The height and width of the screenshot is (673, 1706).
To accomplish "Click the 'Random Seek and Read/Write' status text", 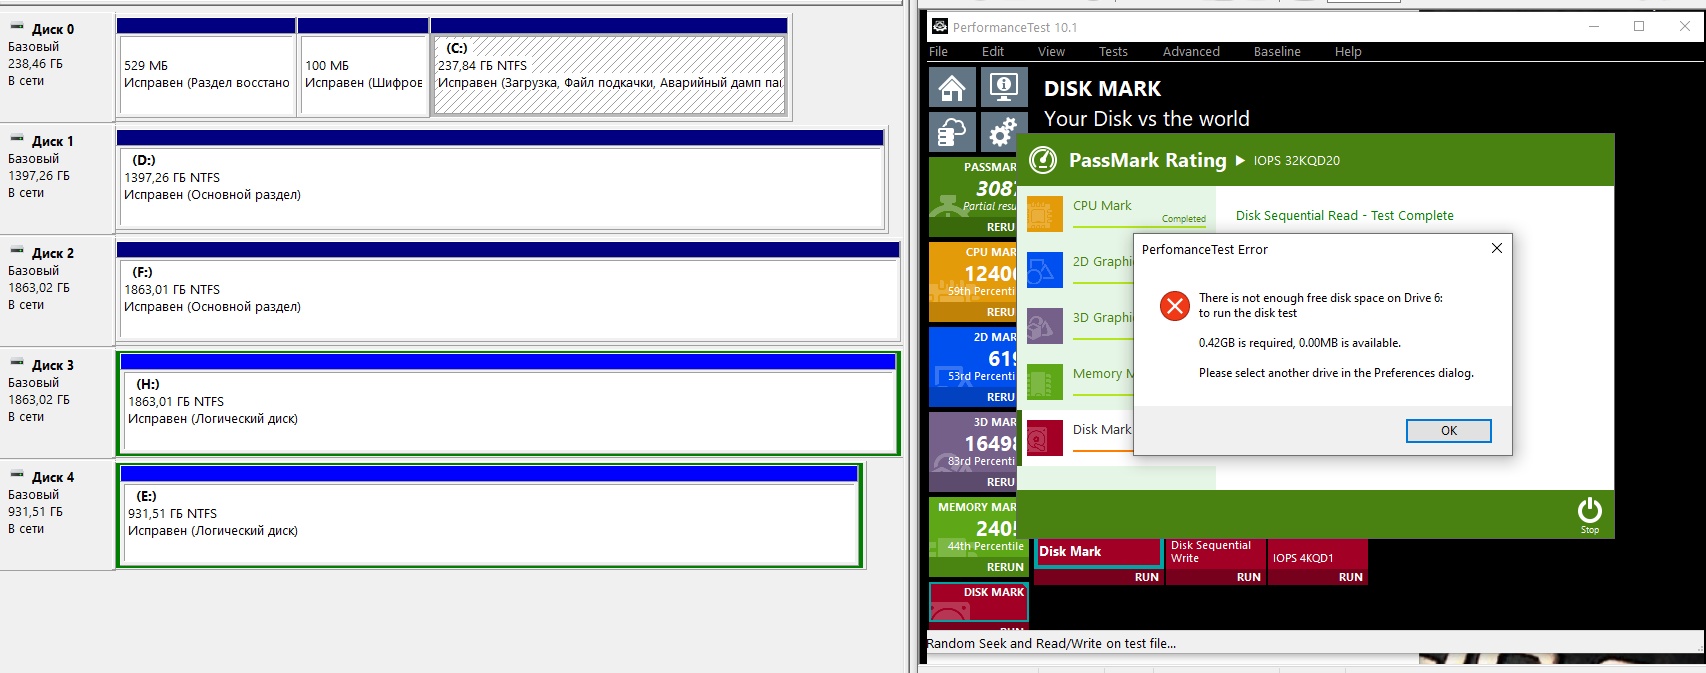I will (1051, 643).
